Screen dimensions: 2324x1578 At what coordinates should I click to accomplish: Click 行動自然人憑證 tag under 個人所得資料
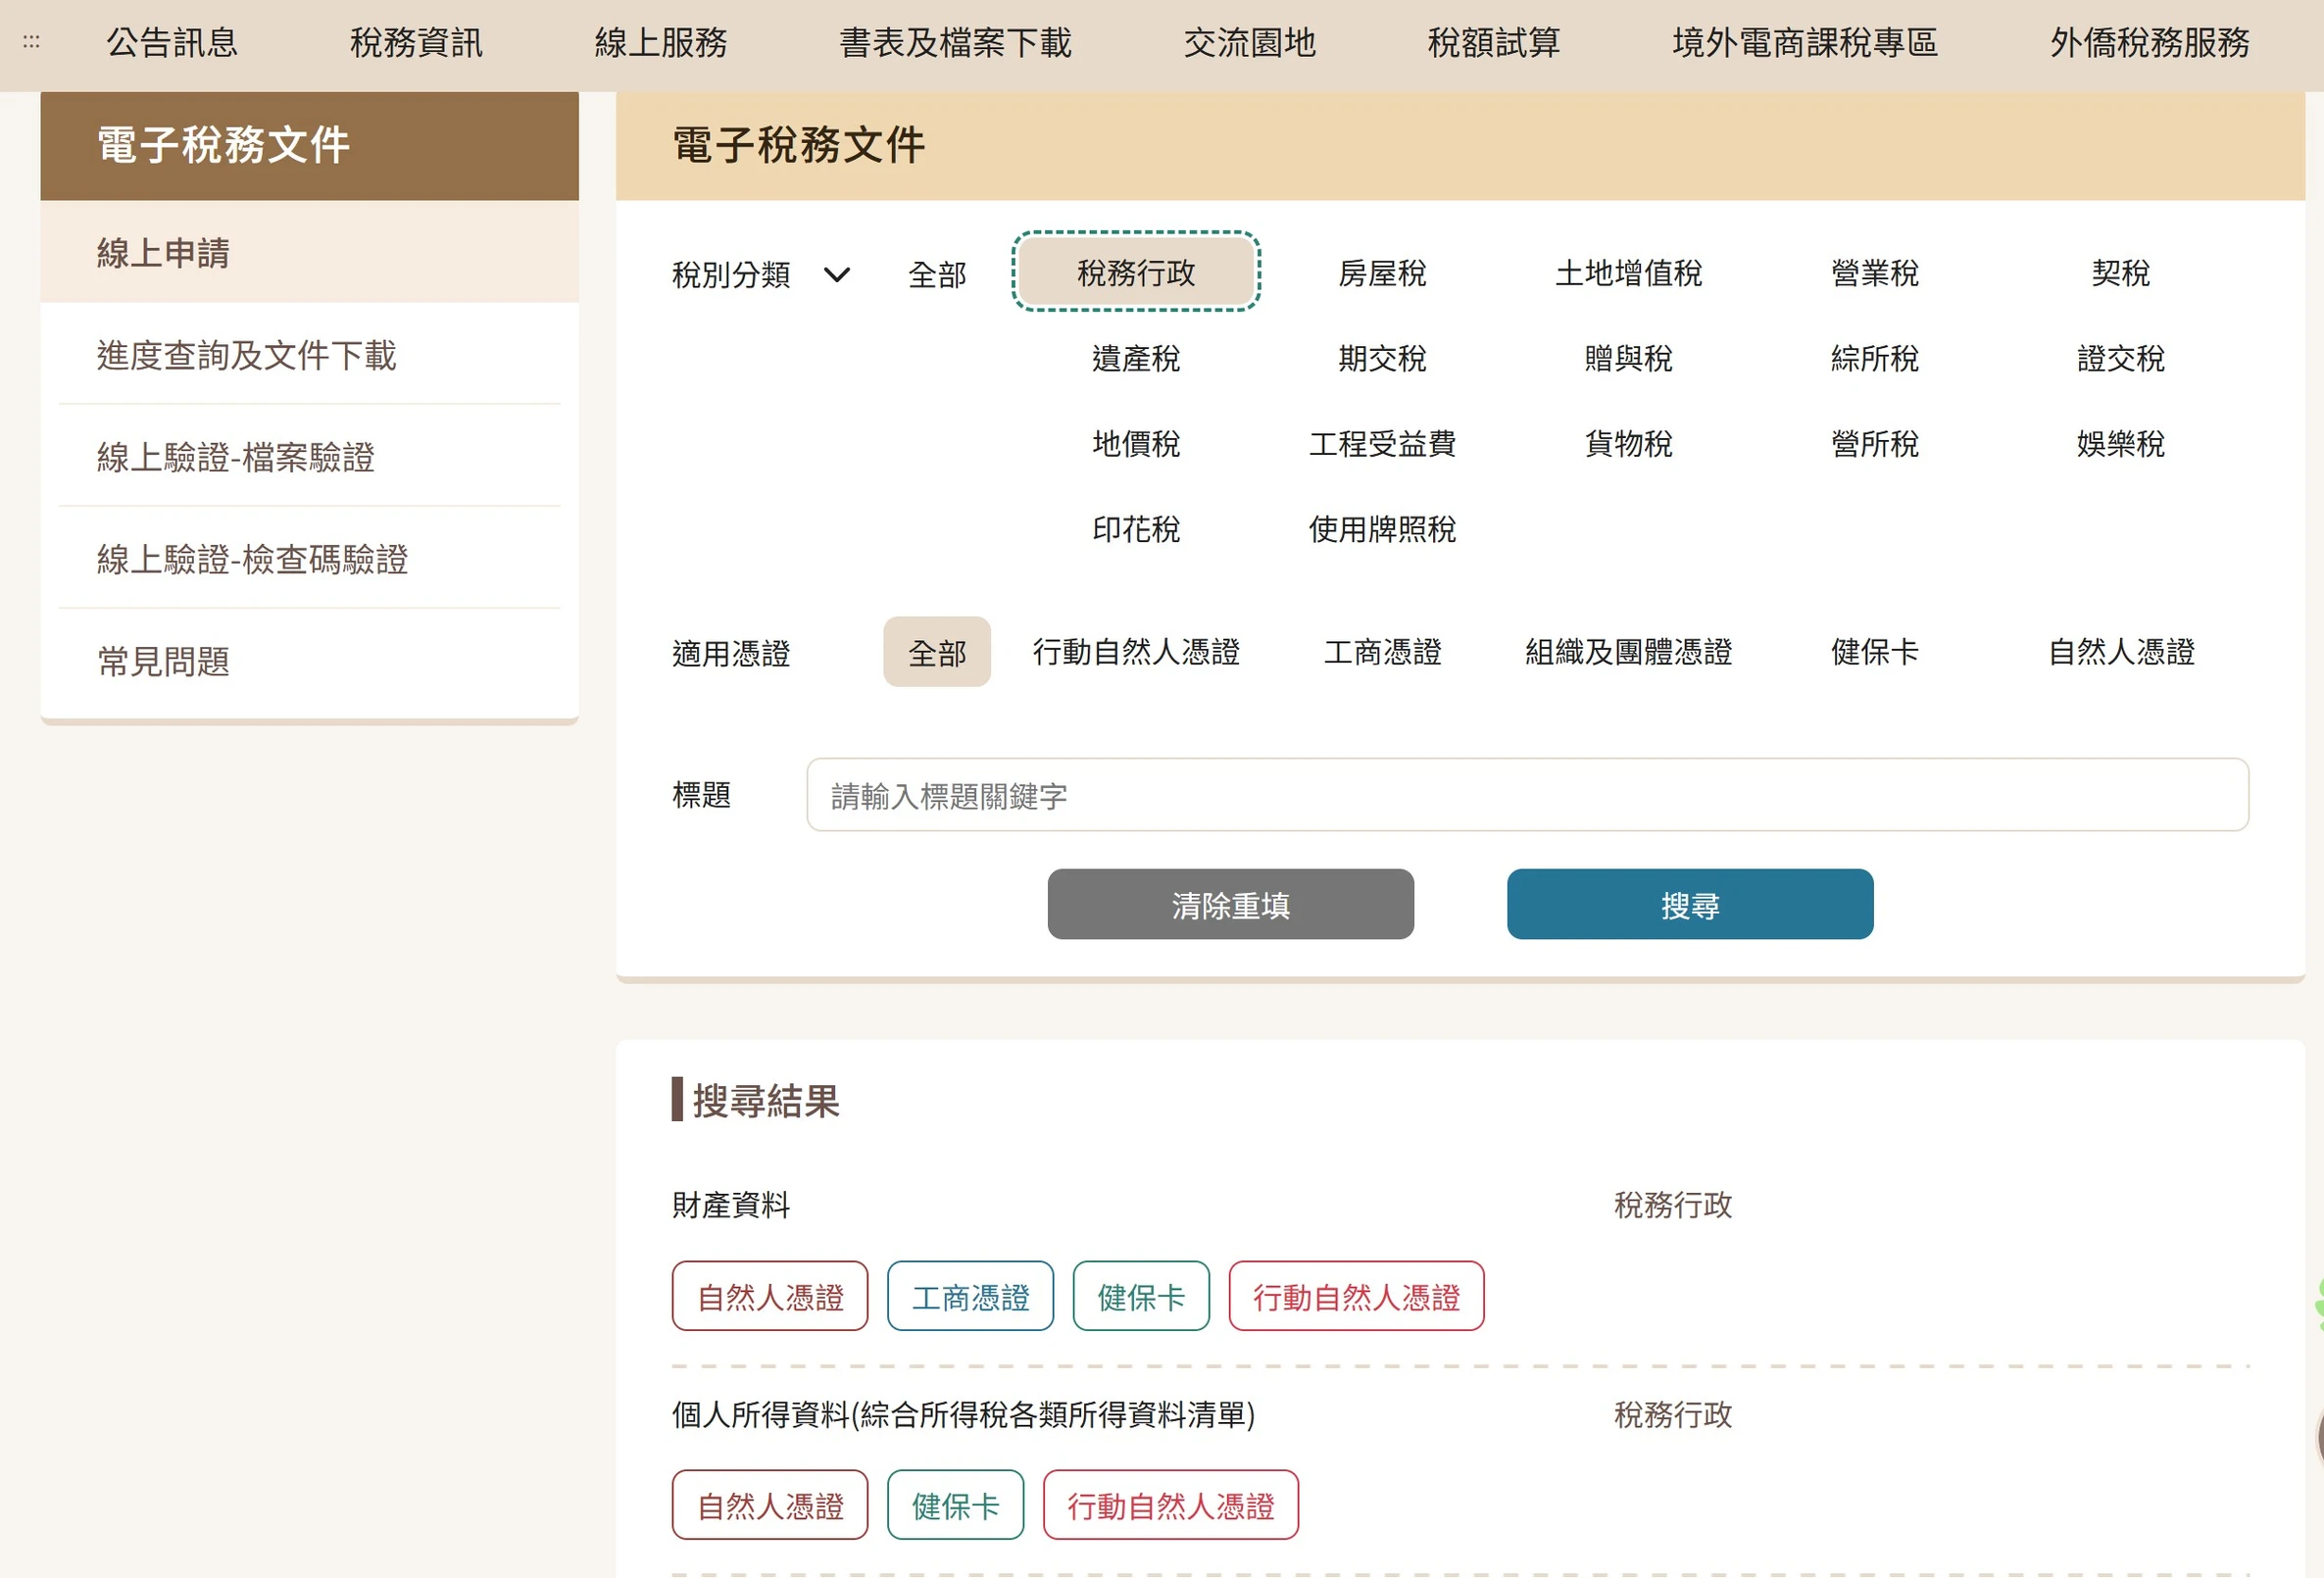[x=1170, y=1505]
